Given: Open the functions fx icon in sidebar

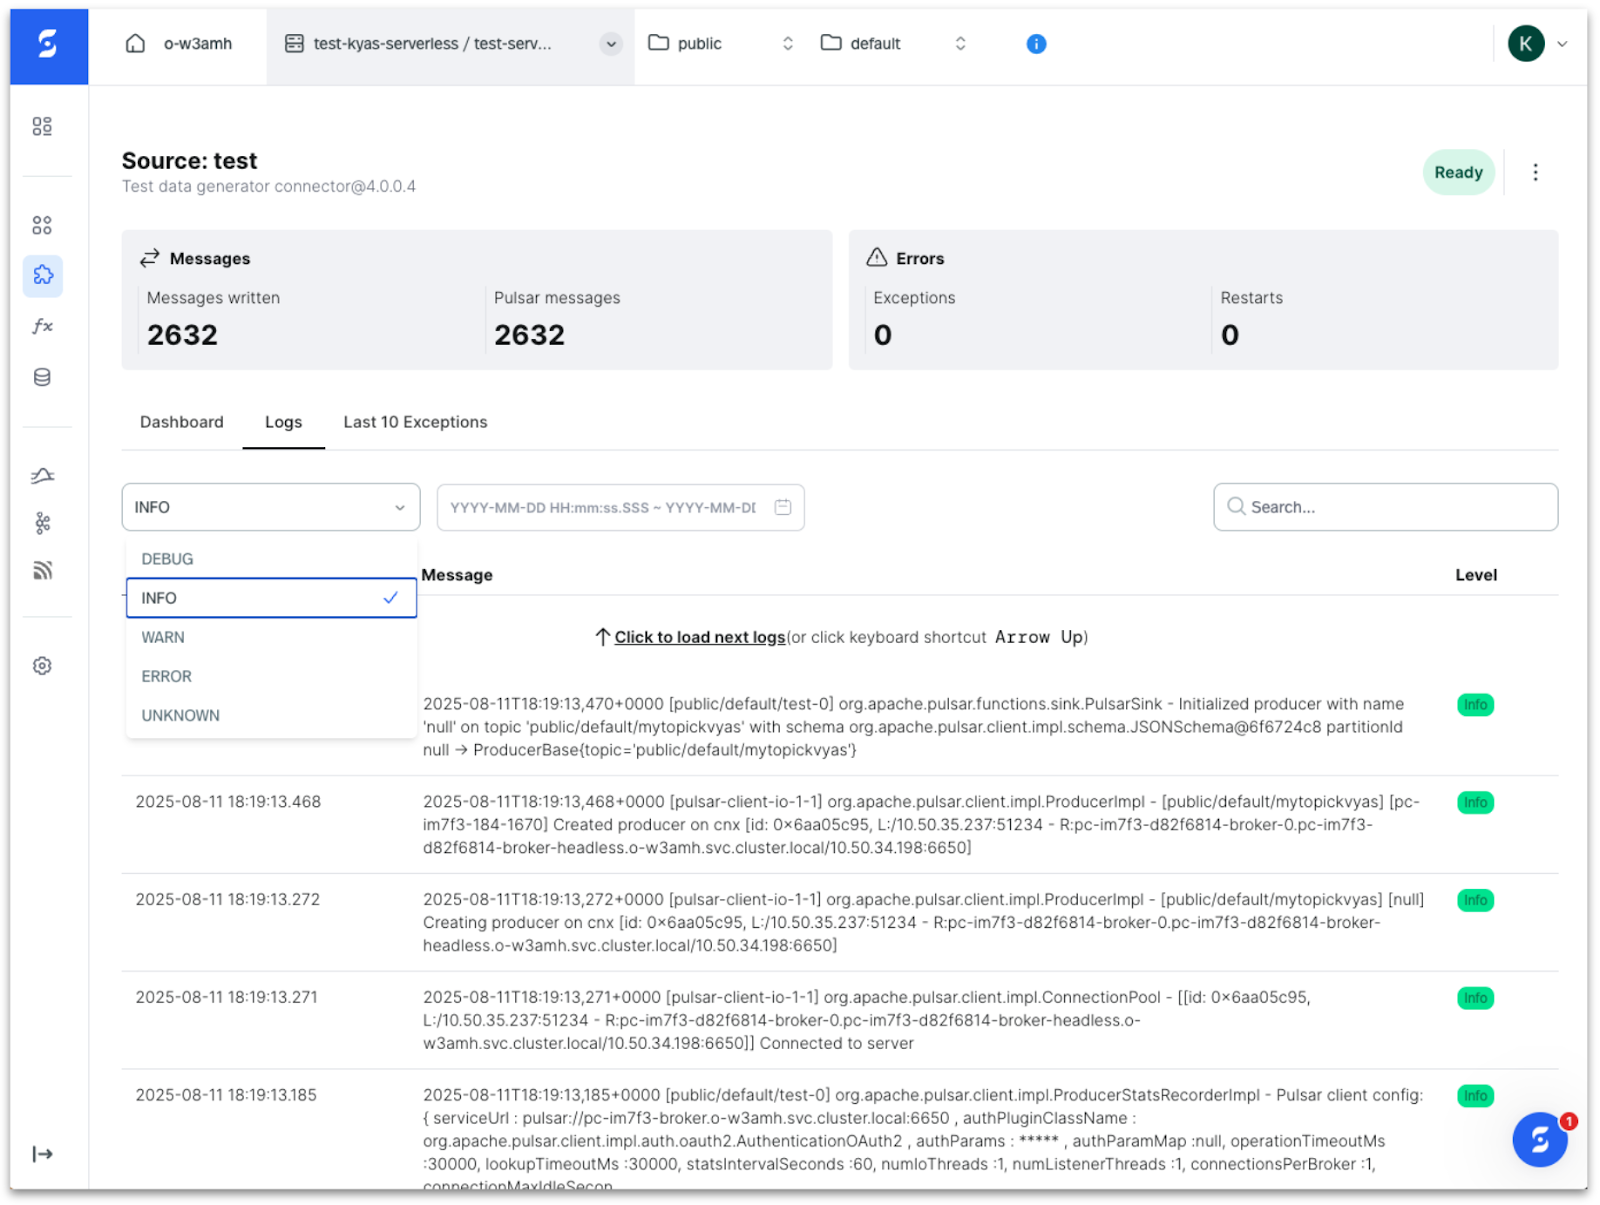Looking at the screenshot, I should [x=42, y=326].
